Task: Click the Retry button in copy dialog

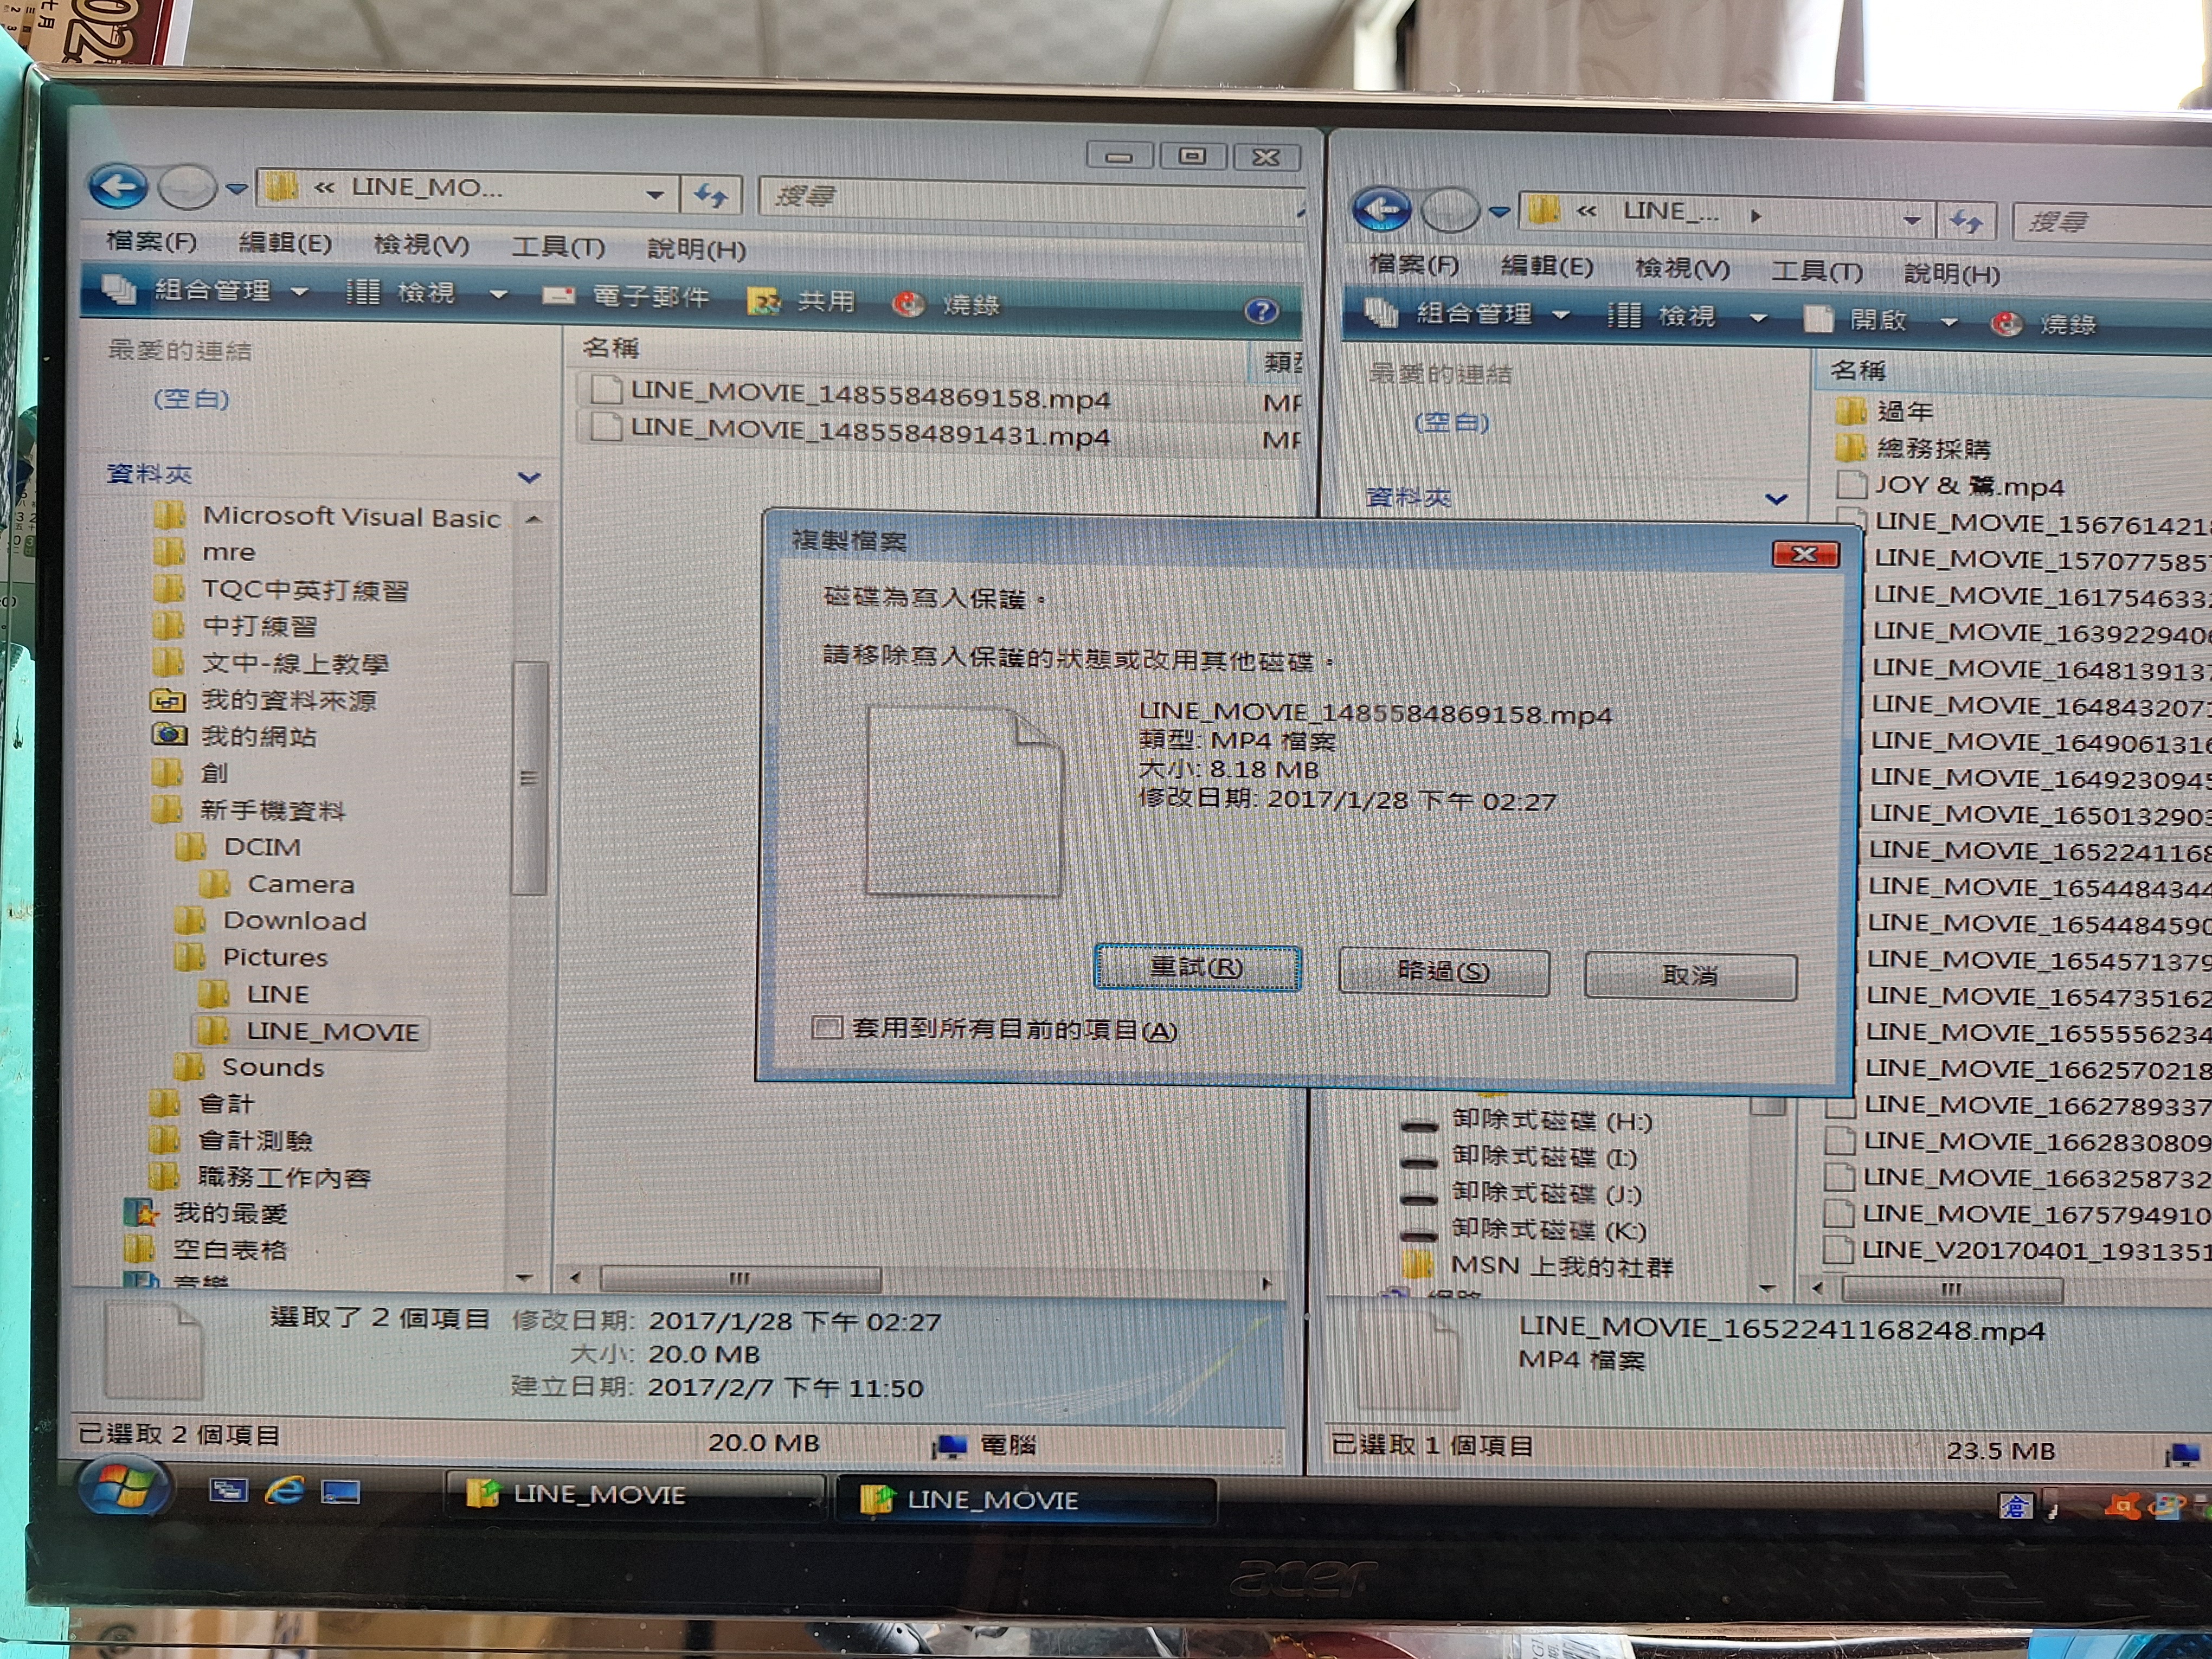Action: pyautogui.click(x=1196, y=967)
